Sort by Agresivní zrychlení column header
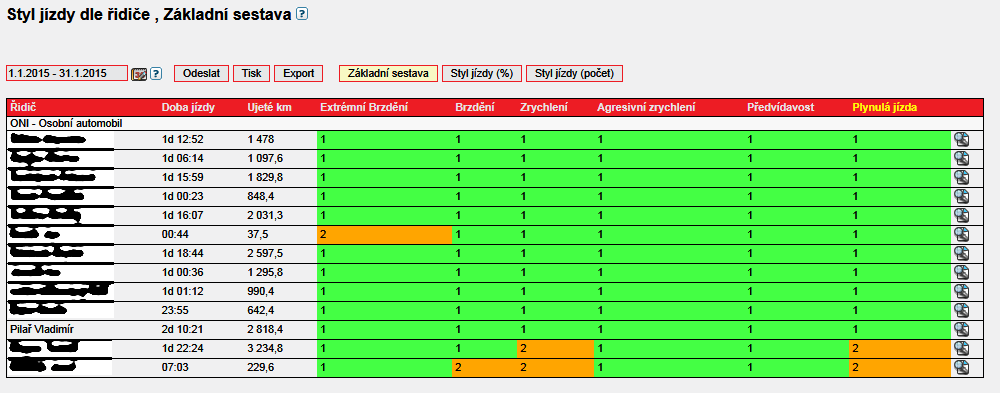The width and height of the screenshot is (1000, 393). (646, 108)
